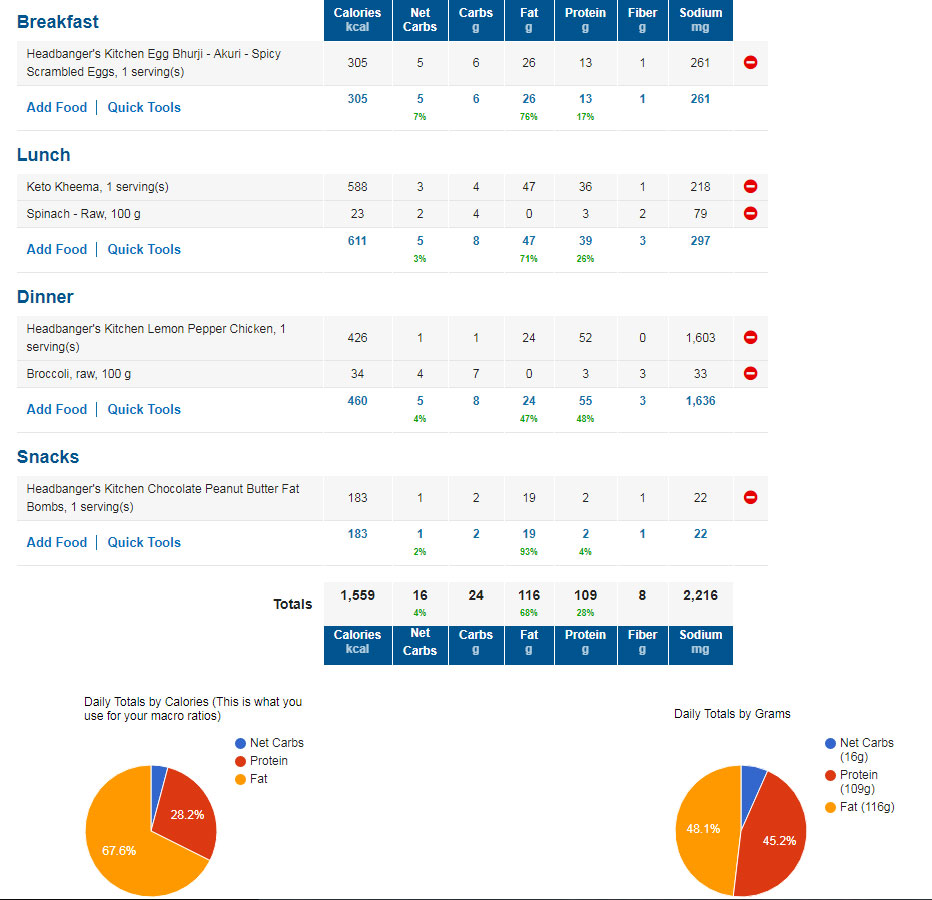Delete Lemon Pepper Chicken from dinner

tap(750, 338)
